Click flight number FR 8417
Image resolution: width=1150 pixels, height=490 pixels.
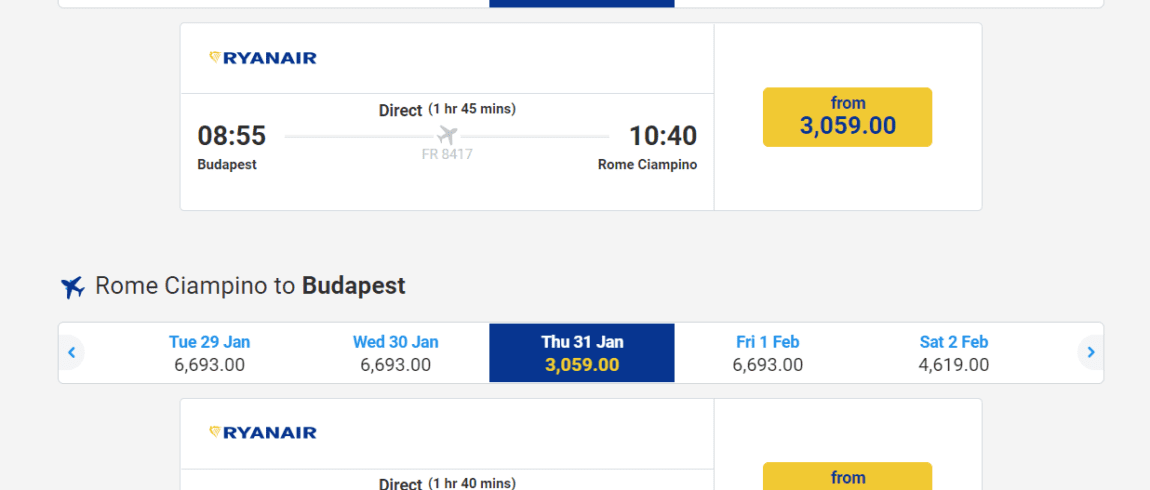coord(447,155)
